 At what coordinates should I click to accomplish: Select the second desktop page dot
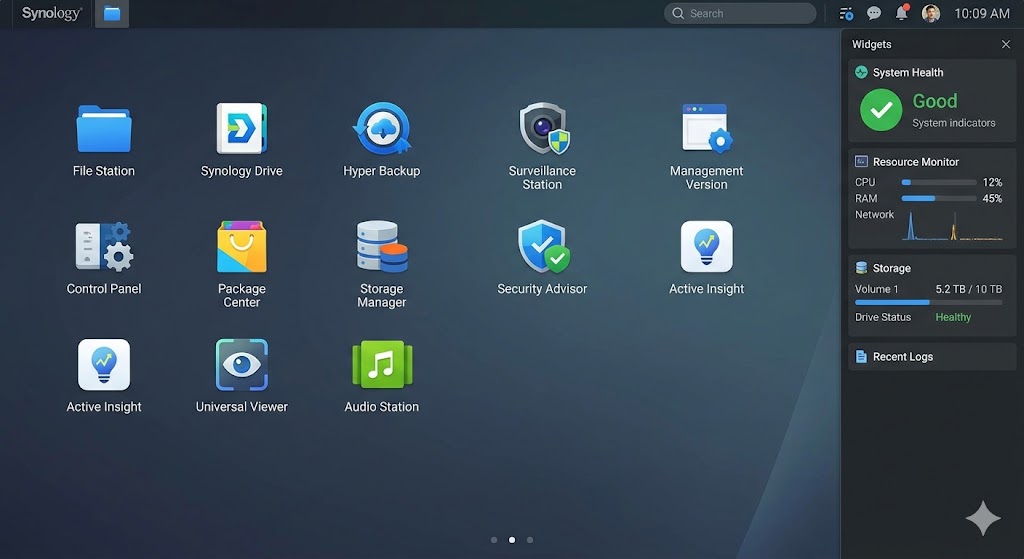tap(512, 540)
